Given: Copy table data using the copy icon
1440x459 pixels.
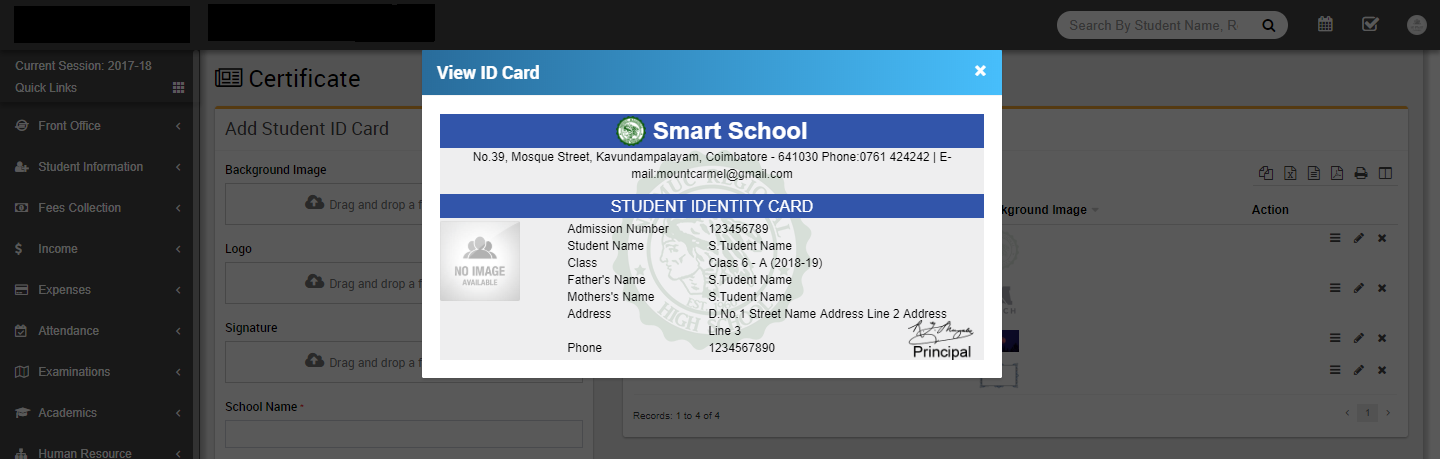Looking at the screenshot, I should coord(1266,173).
